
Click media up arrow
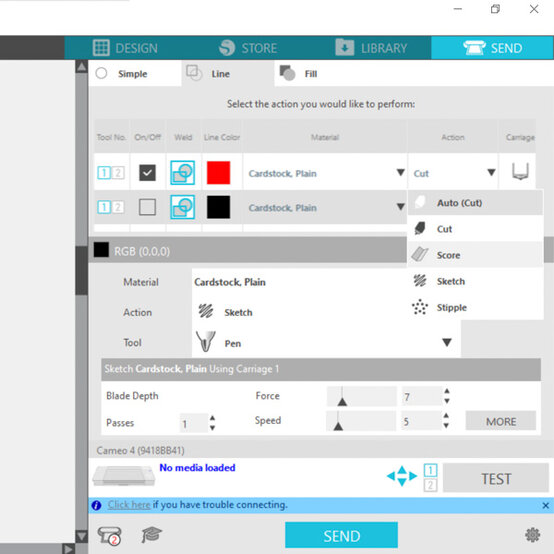click(402, 470)
